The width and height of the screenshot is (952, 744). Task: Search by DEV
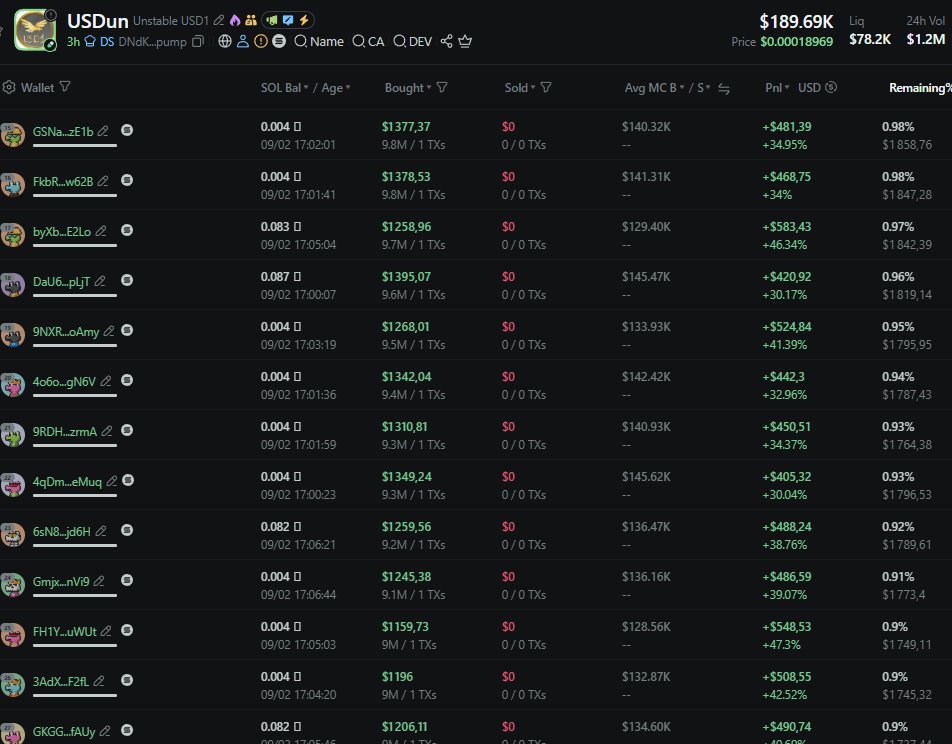click(x=412, y=41)
